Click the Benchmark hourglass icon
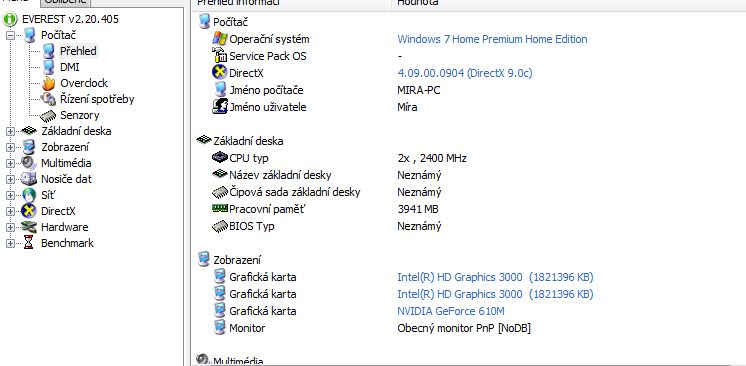This screenshot has width=746, height=366. click(29, 243)
